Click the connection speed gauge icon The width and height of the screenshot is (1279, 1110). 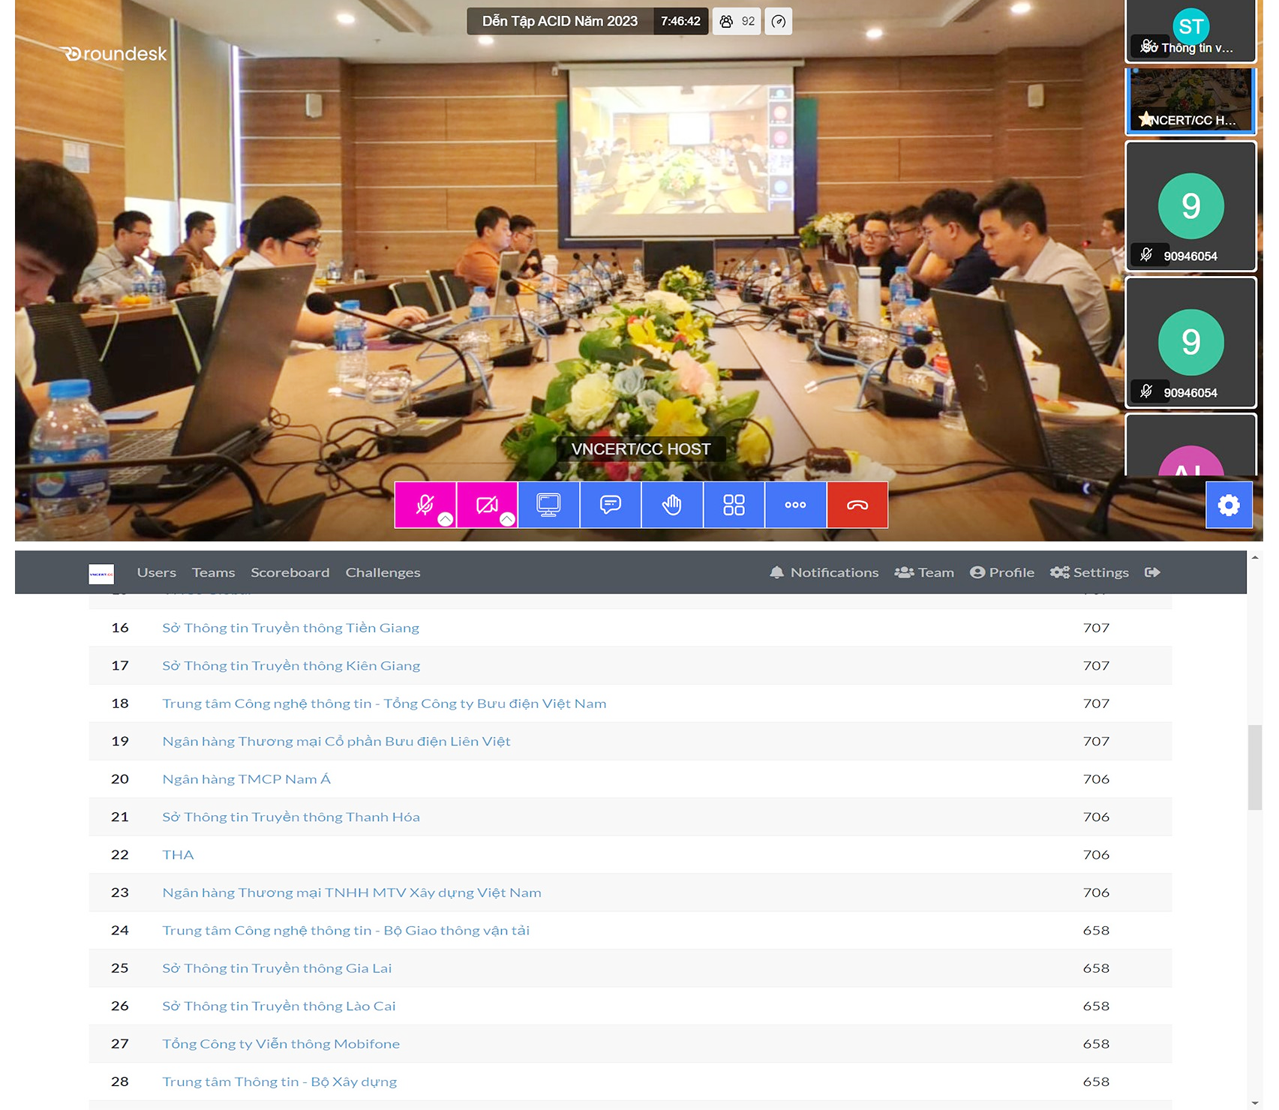[778, 21]
